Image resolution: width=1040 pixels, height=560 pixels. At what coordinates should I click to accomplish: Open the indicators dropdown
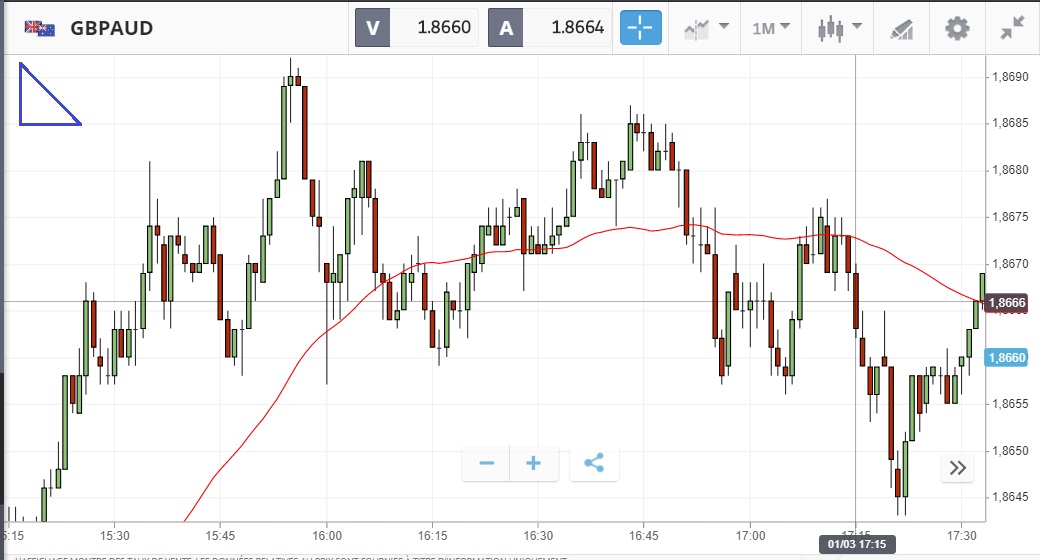coord(706,28)
